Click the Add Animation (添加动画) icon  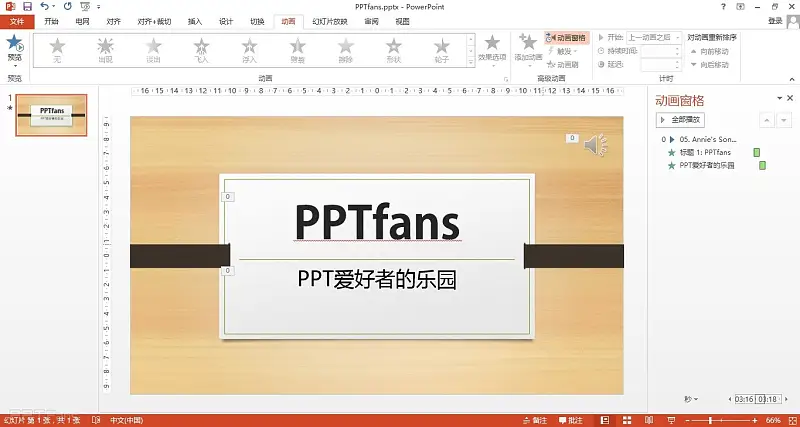pos(528,43)
